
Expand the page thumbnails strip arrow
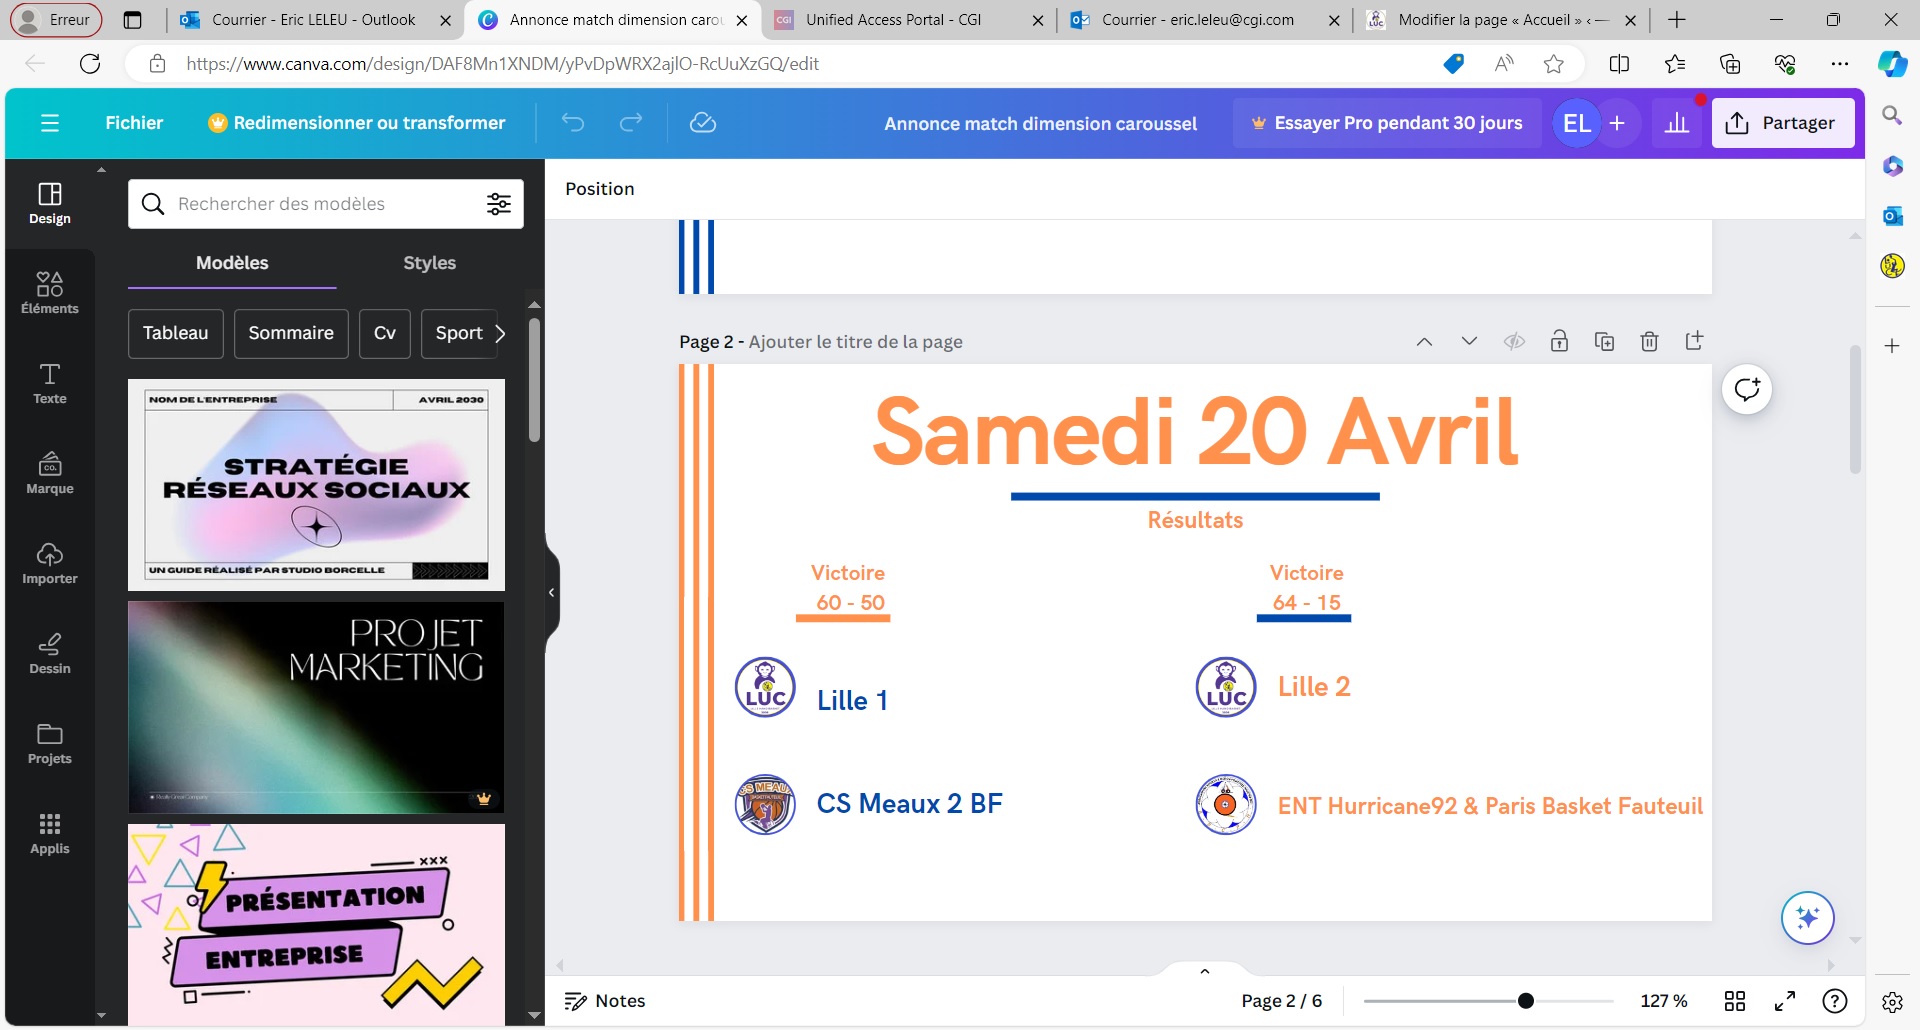1205,971
